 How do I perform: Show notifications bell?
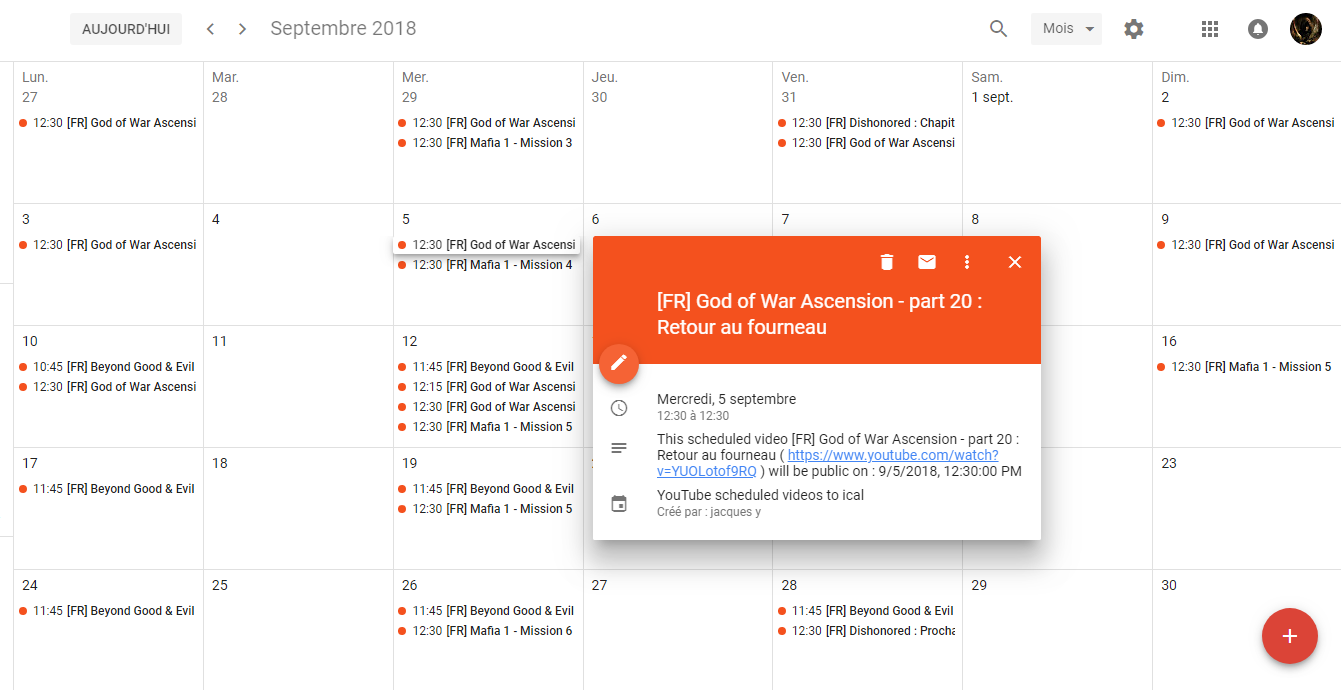tap(1258, 29)
